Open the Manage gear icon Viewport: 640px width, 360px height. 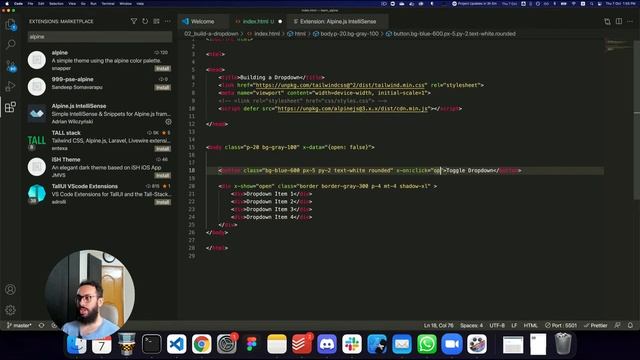click(x=11, y=310)
